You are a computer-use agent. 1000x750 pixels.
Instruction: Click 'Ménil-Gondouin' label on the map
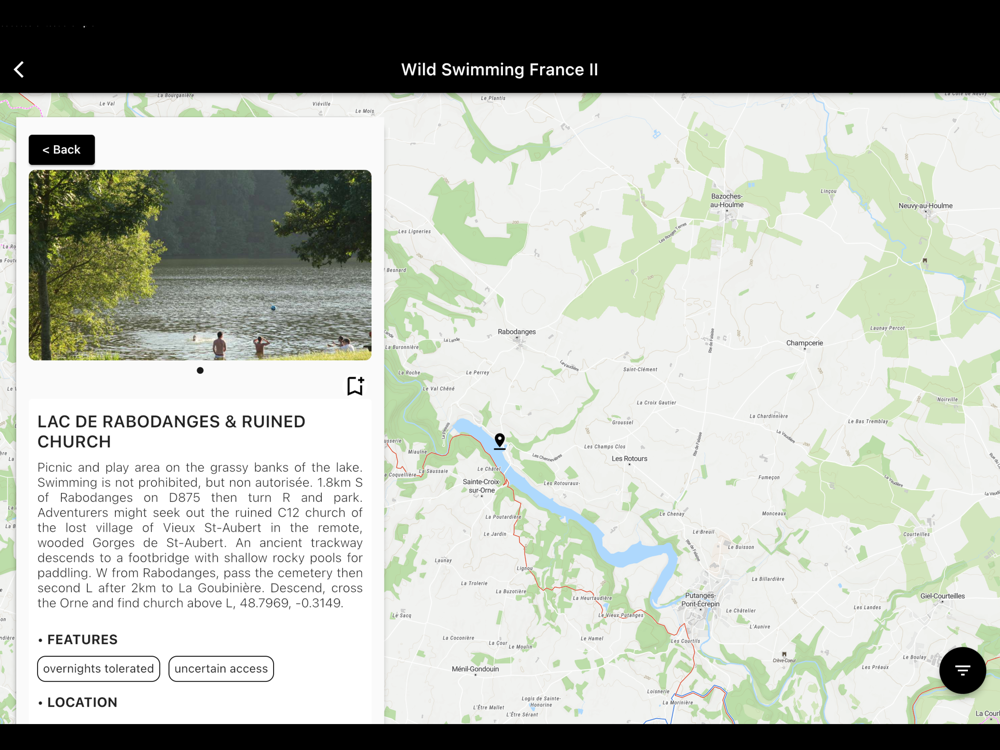pos(475,669)
